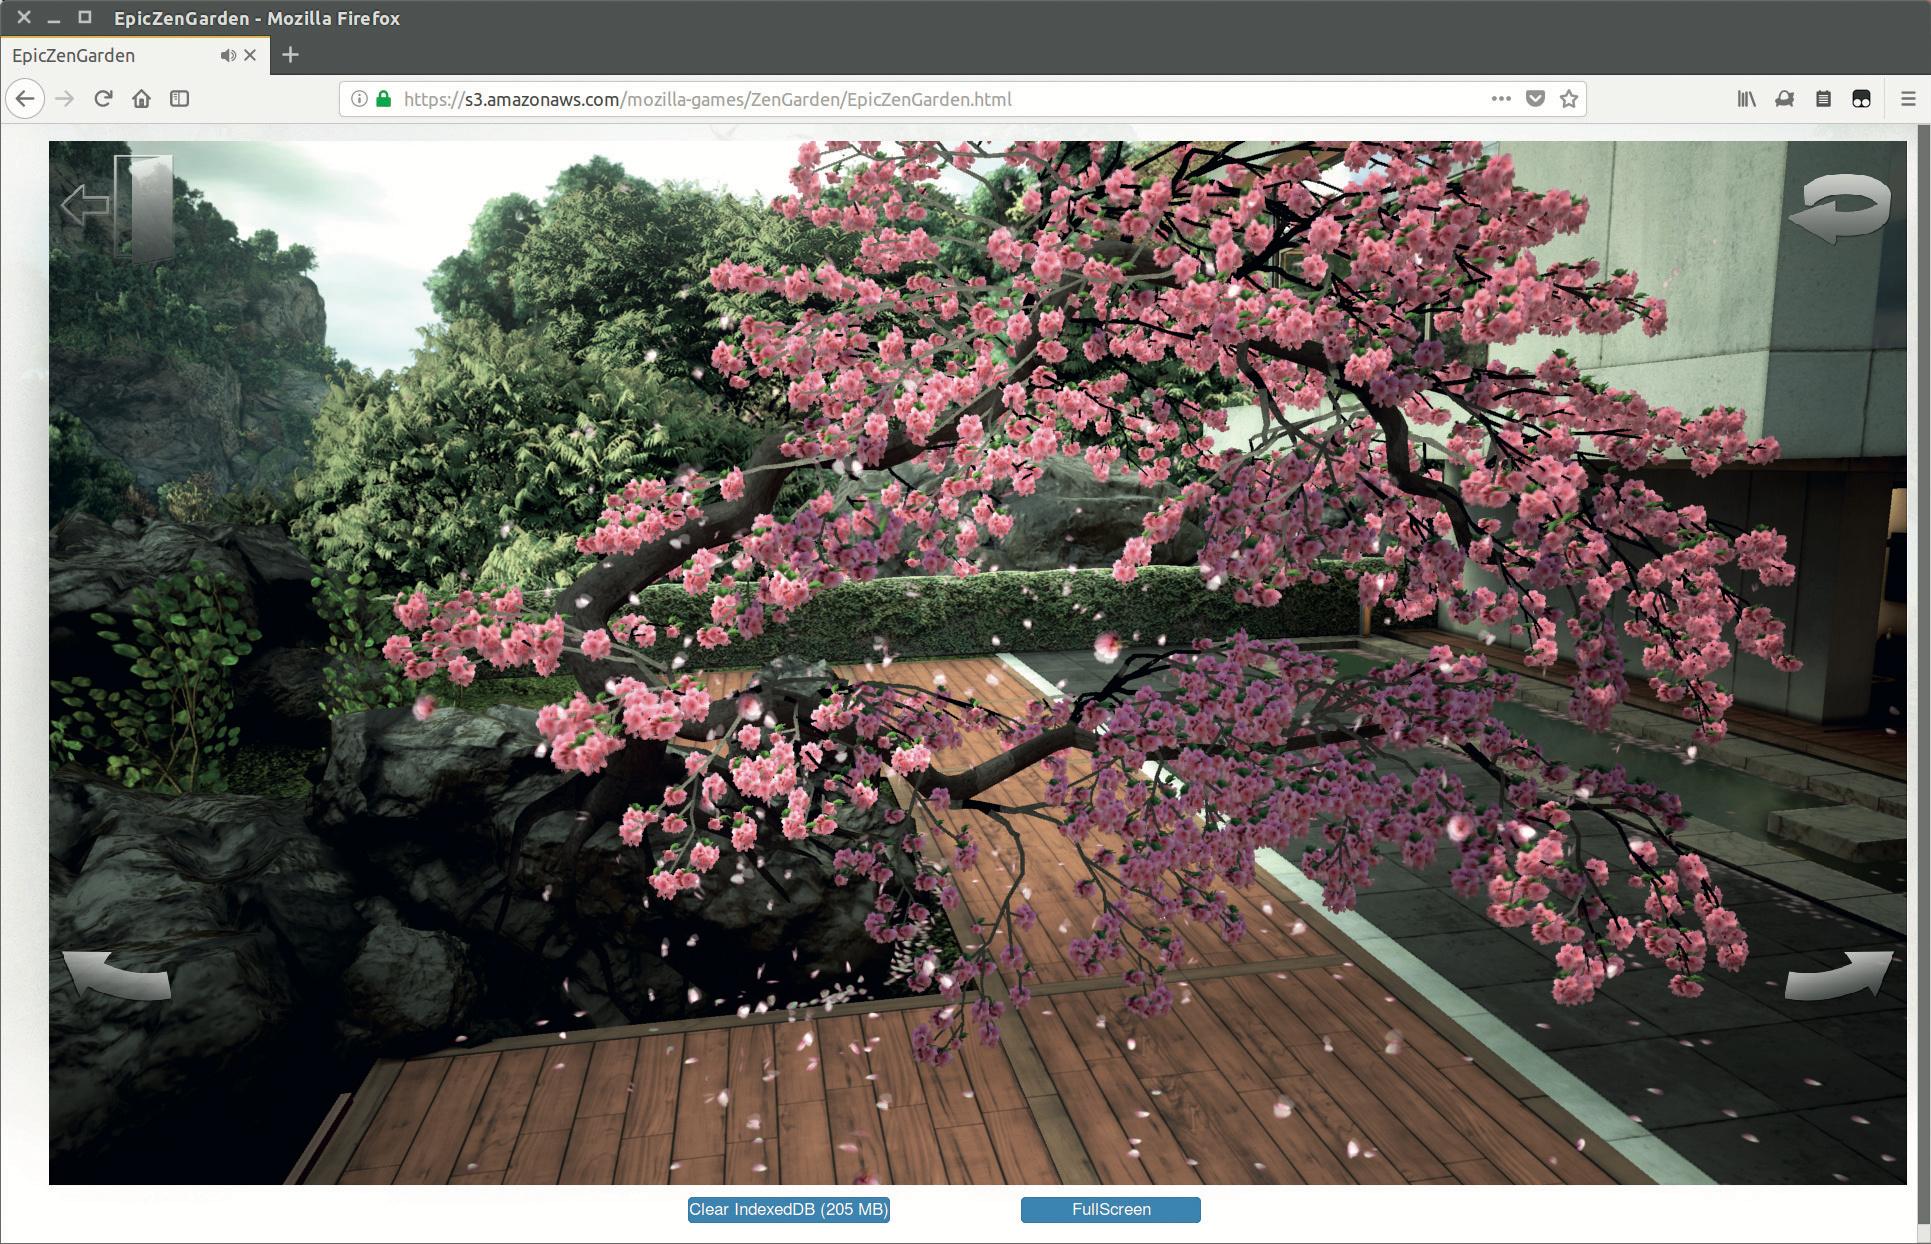Image resolution: width=1931 pixels, height=1244 pixels.
Task: Open Firefox Library icon
Action: [1746, 99]
